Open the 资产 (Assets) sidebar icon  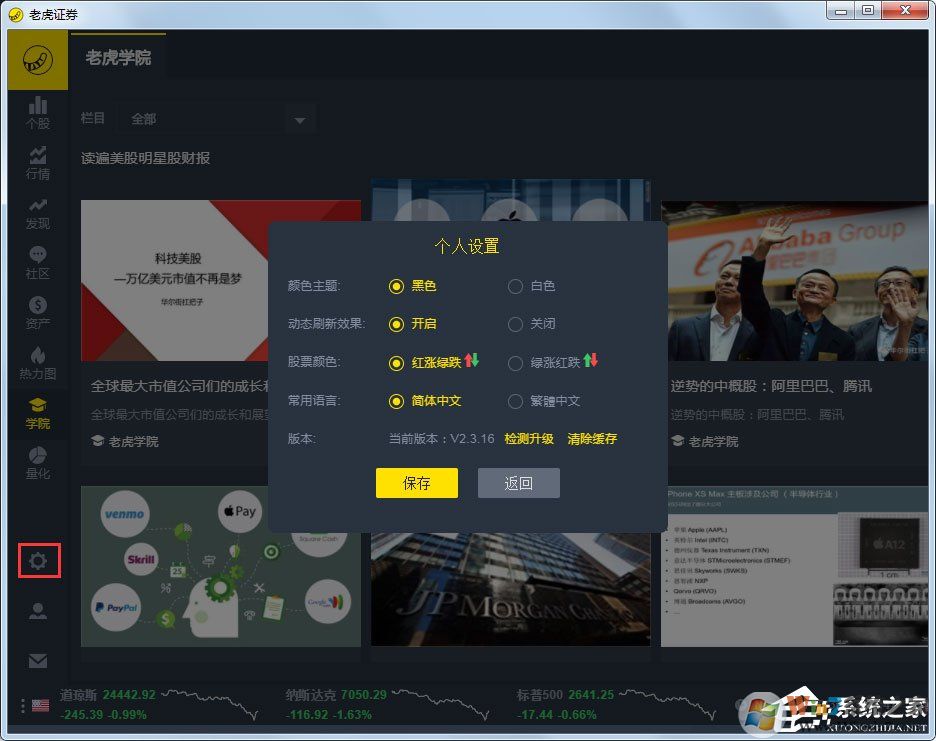pos(38,312)
